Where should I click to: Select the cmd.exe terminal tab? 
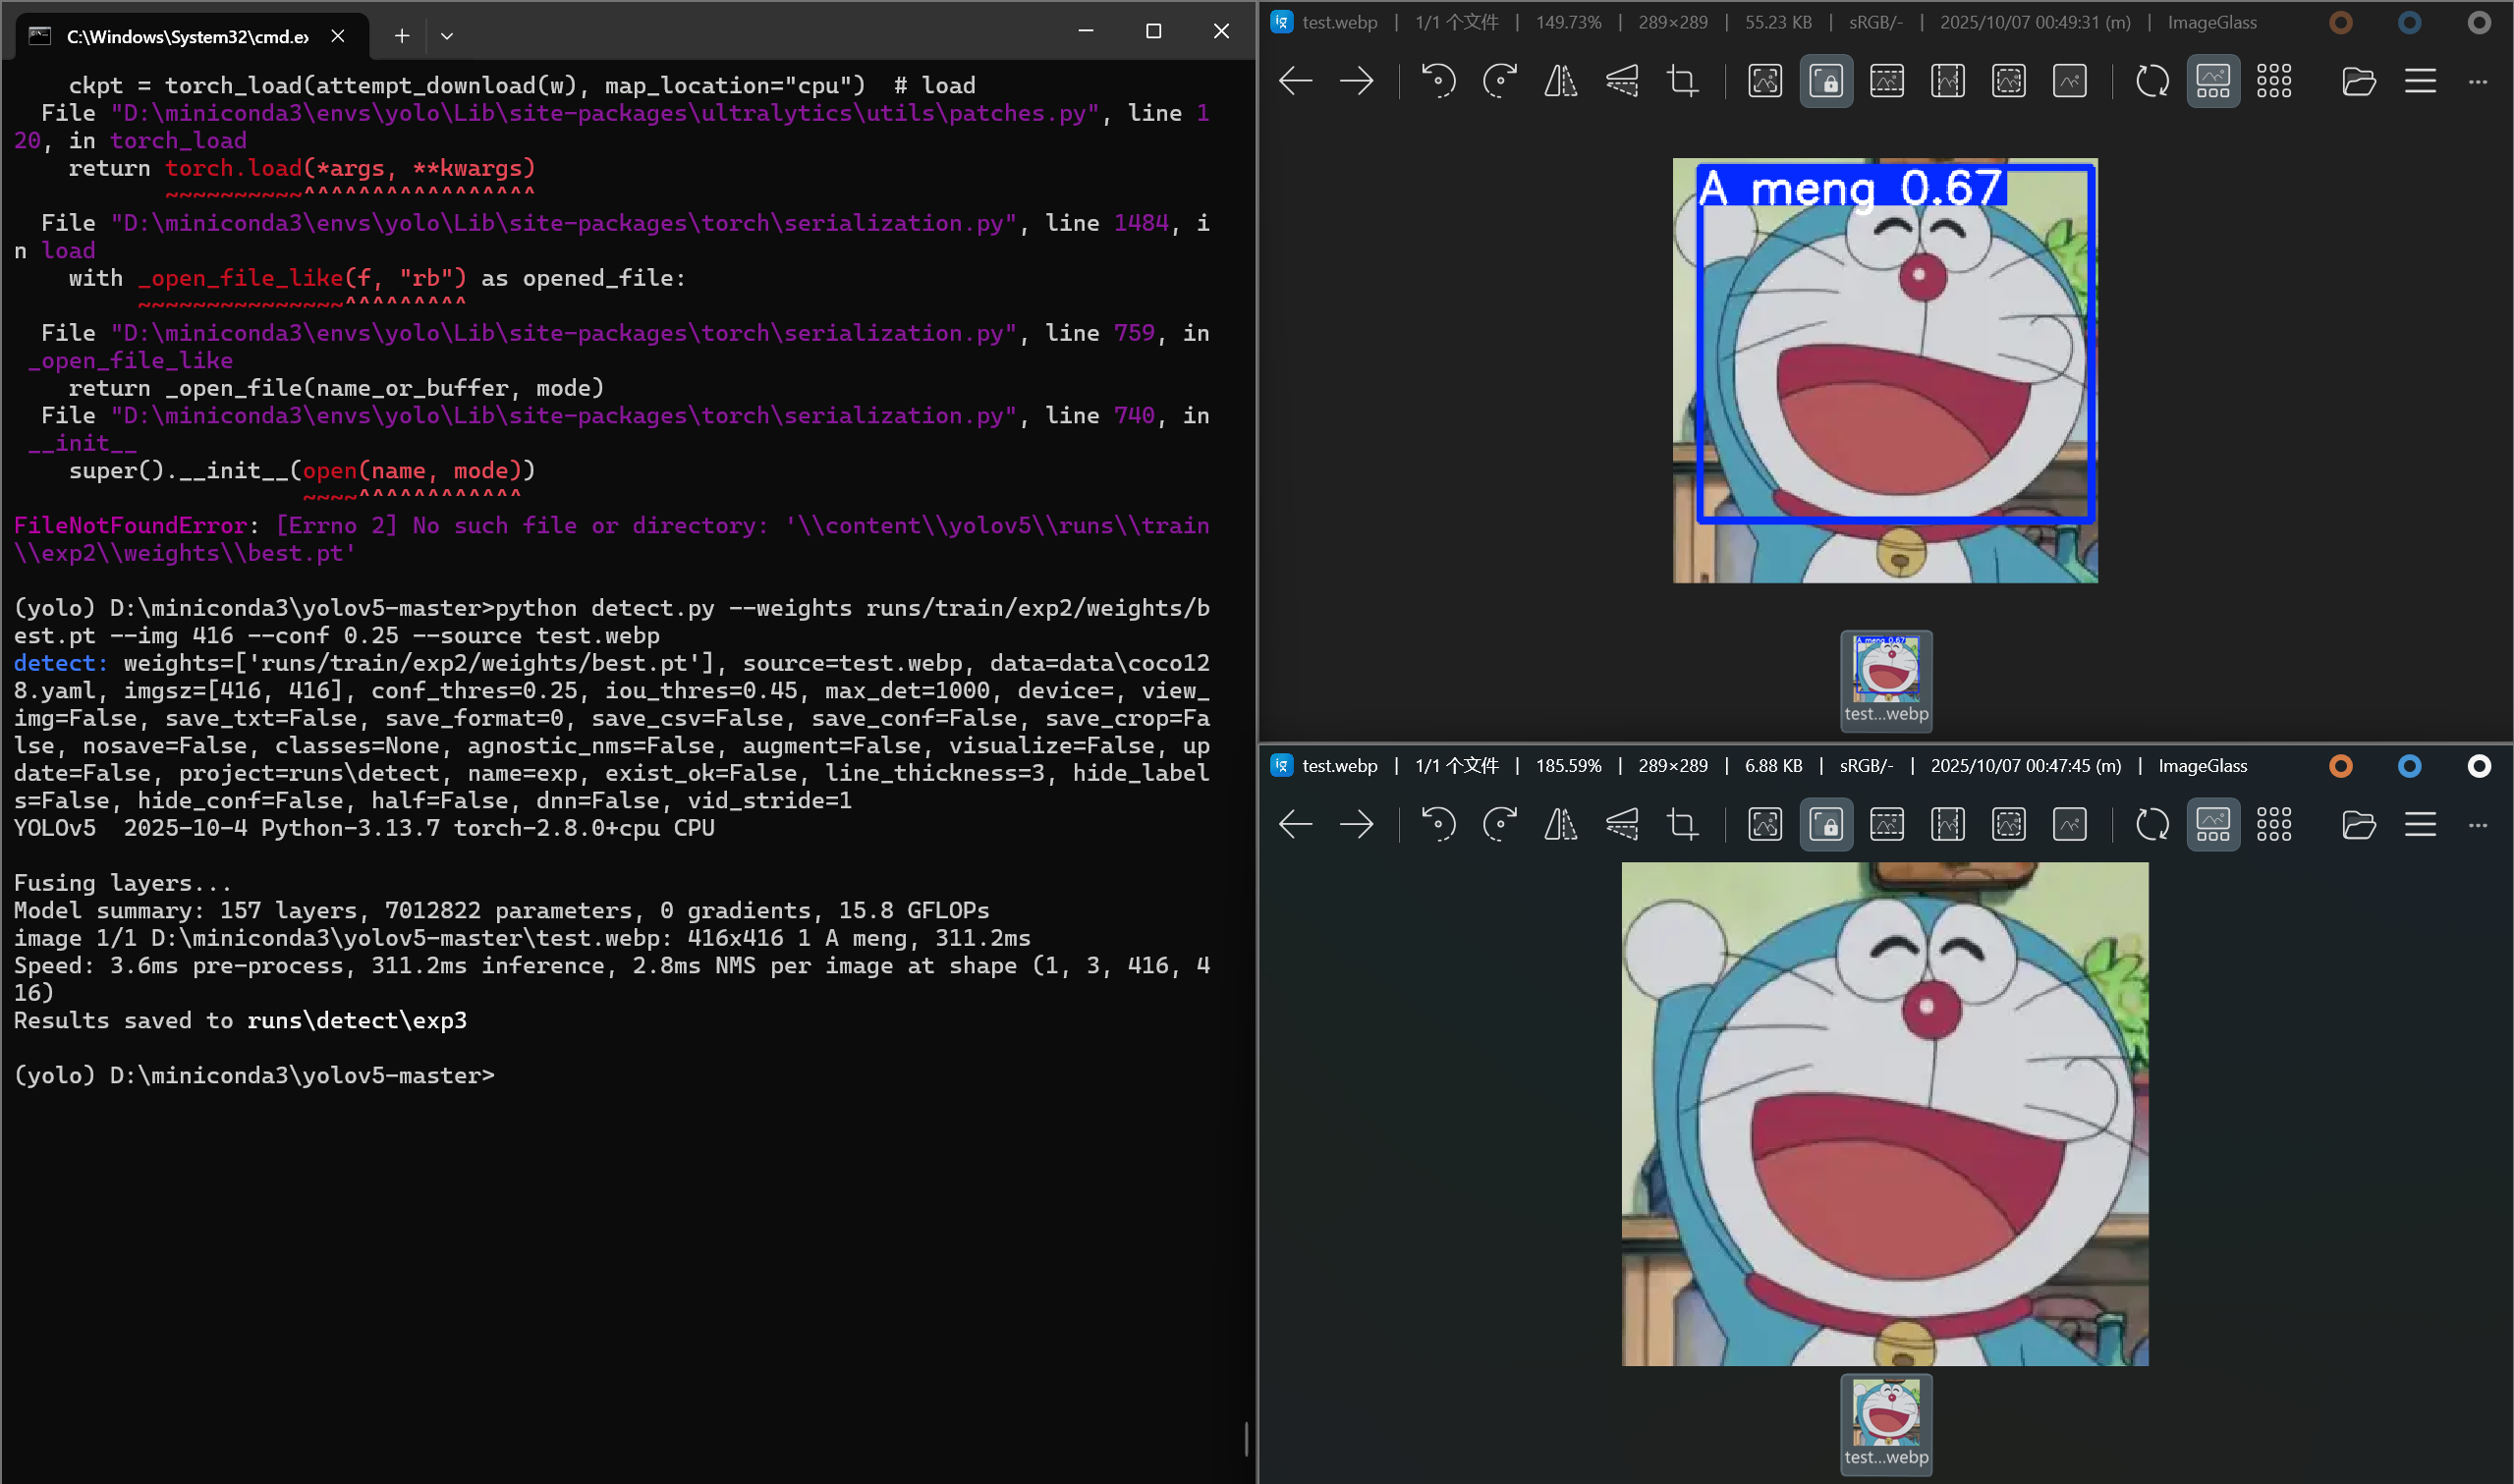click(187, 36)
